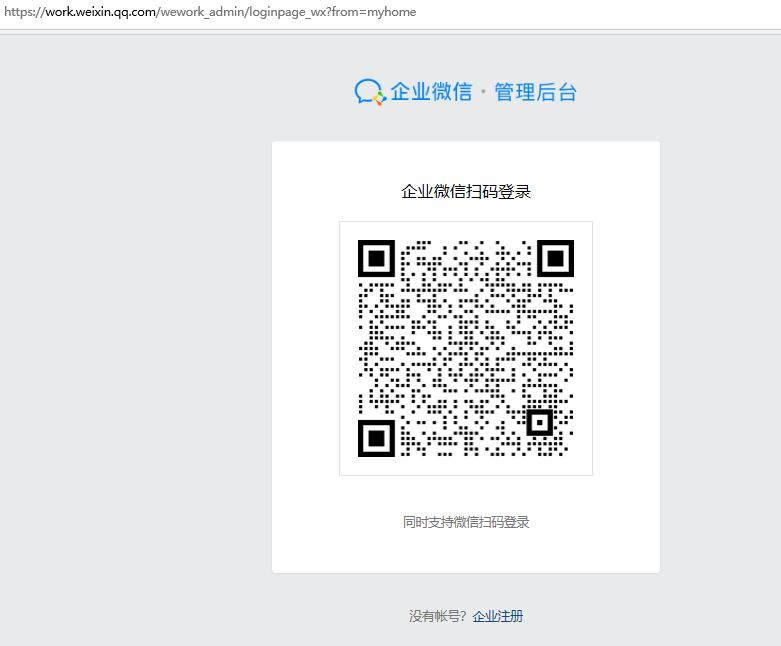The image size is (781, 646).
Task: Click the 企业微信 brand name text
Action: tap(431, 92)
